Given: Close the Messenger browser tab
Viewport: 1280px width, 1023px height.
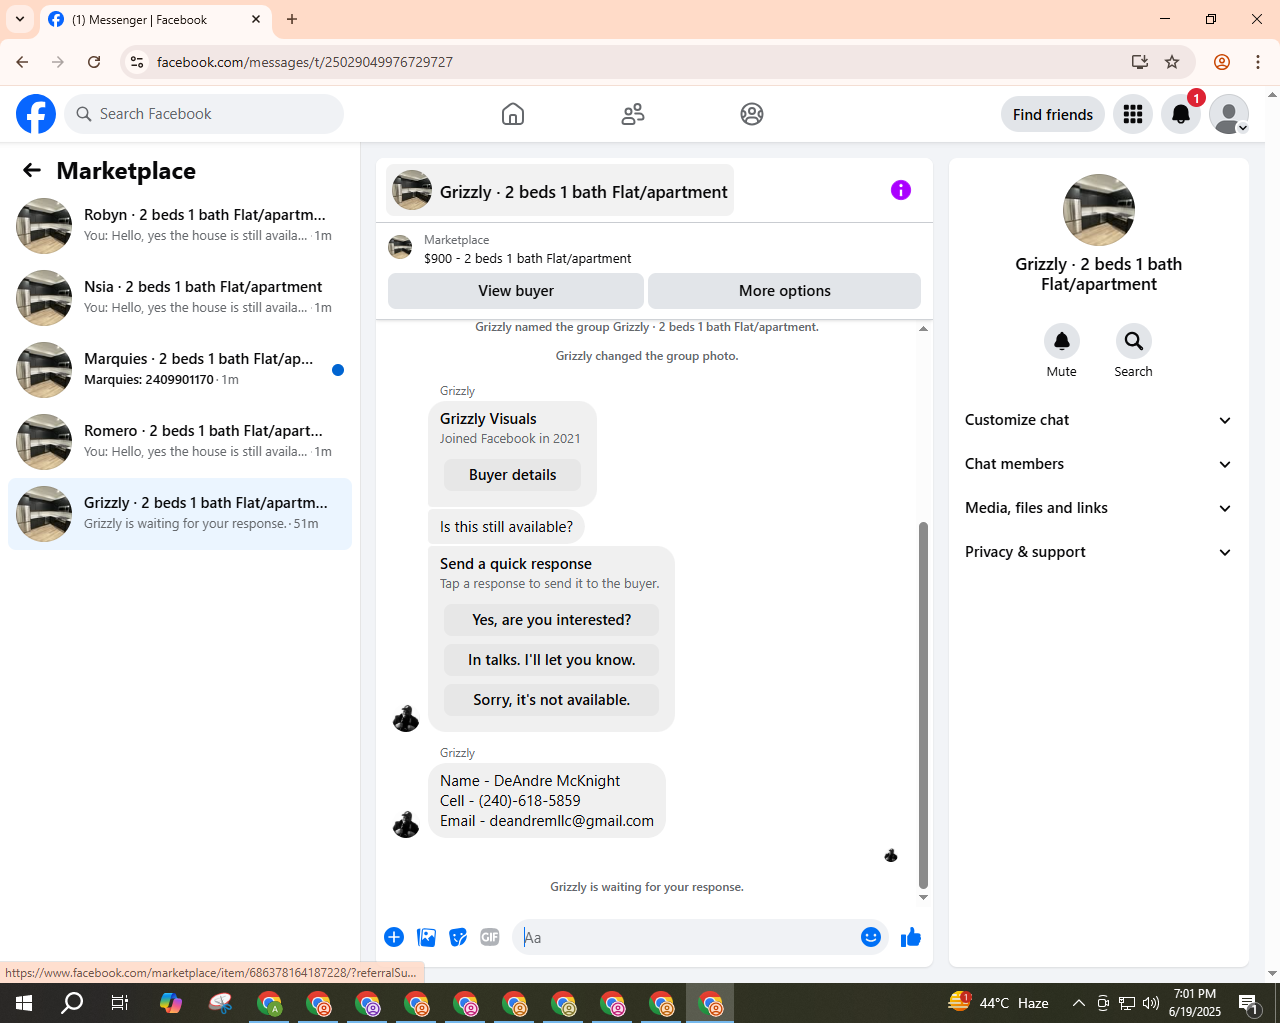Looking at the screenshot, I should point(256,19).
